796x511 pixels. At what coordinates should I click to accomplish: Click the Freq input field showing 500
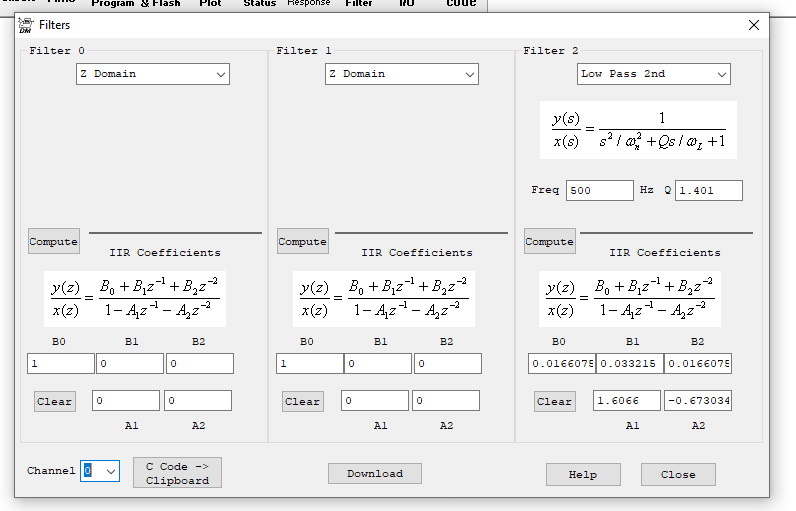600,190
